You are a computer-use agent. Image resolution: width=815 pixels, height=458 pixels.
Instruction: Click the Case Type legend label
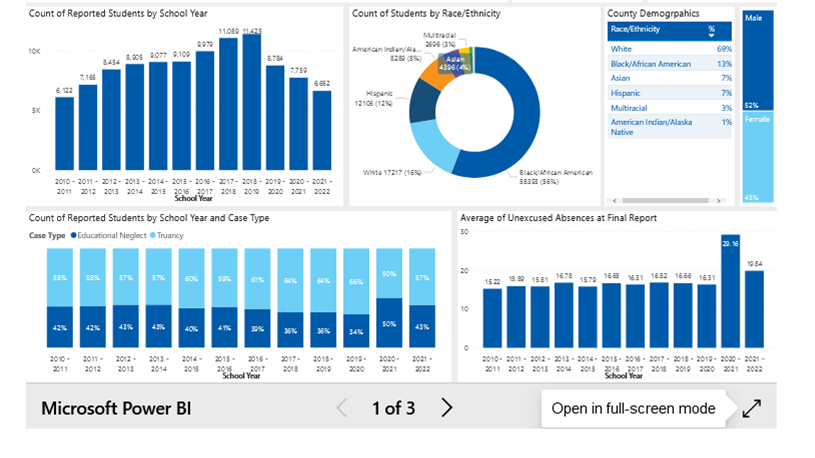[47, 235]
